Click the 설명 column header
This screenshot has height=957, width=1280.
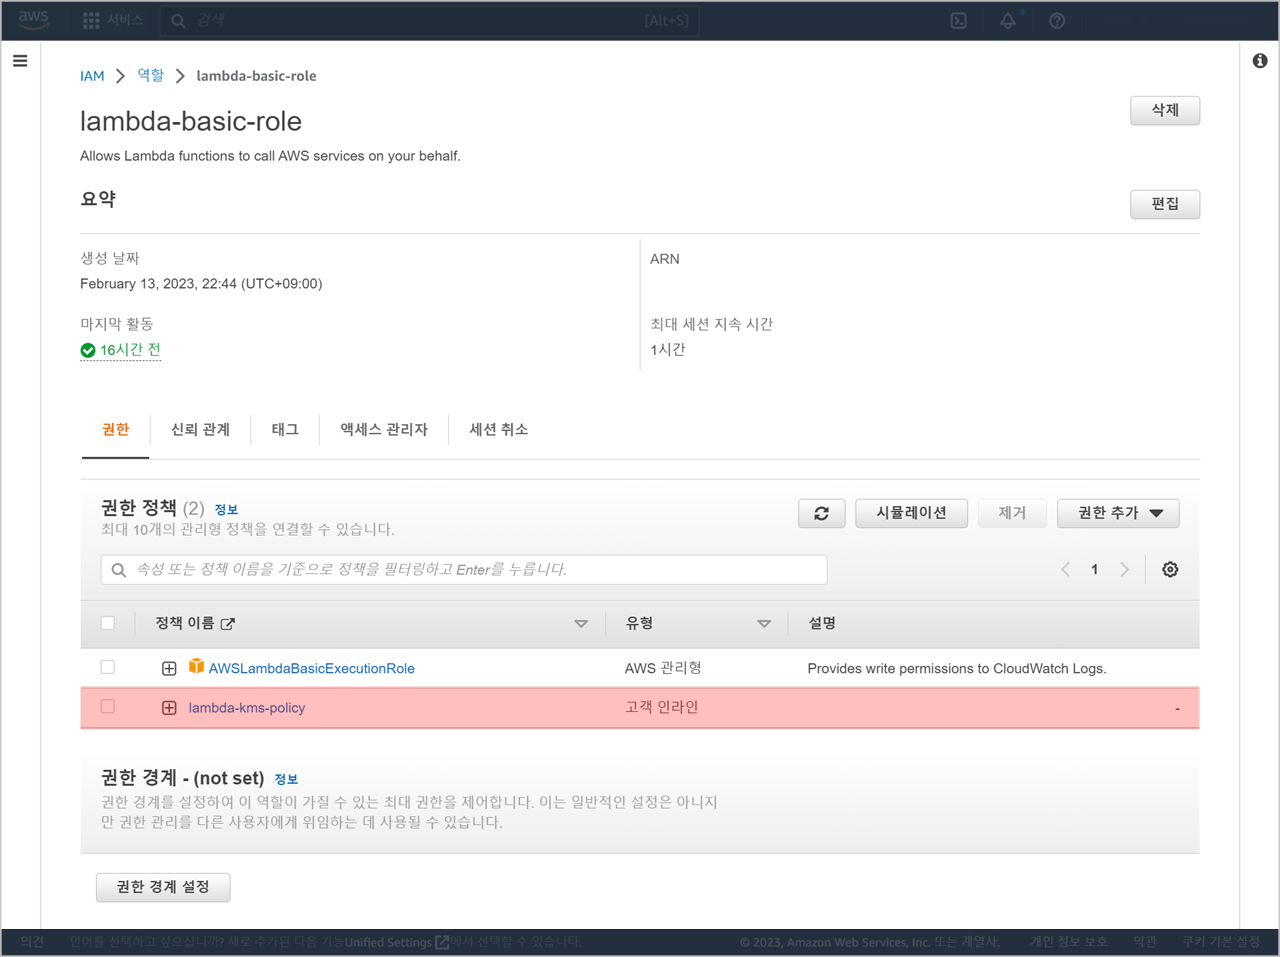point(822,623)
